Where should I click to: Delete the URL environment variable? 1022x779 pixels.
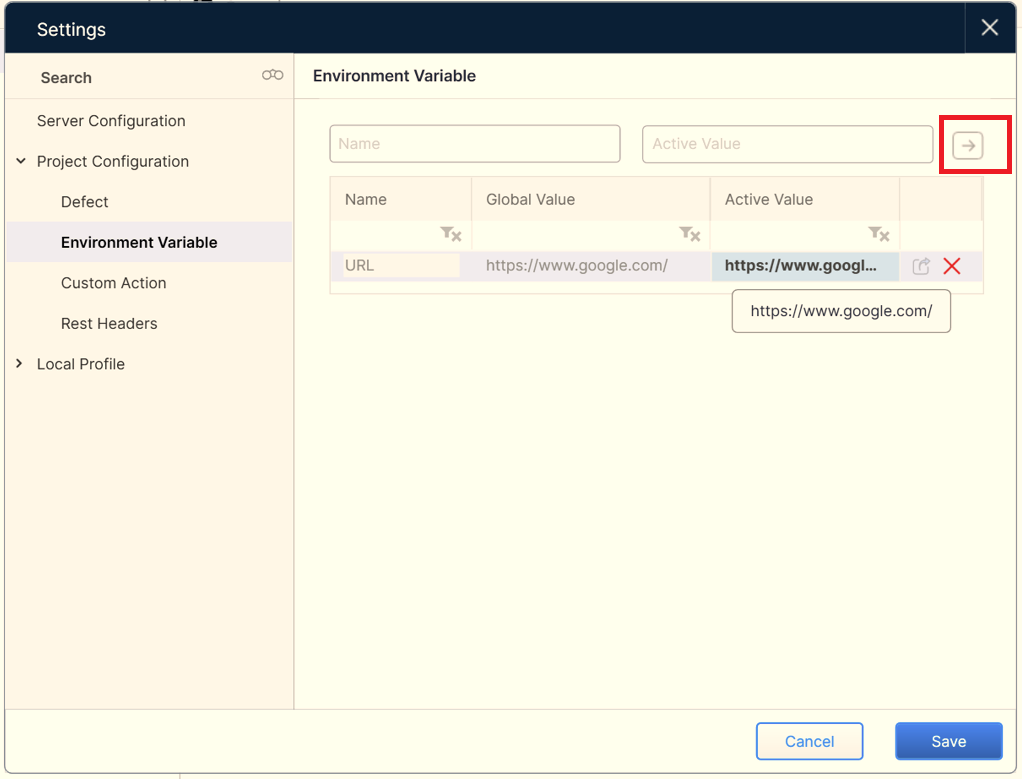click(x=952, y=266)
